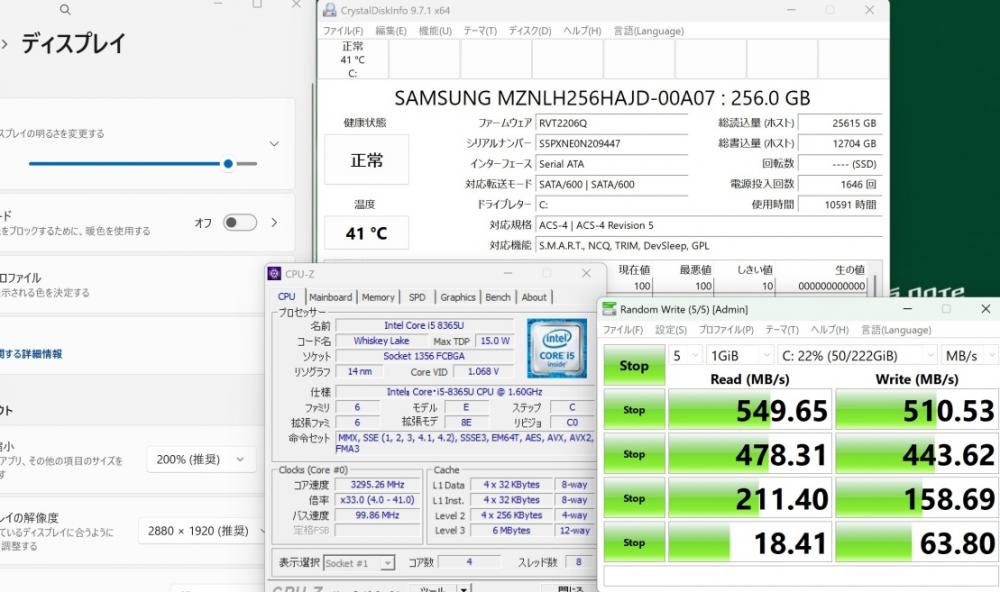The width and height of the screenshot is (1000, 592).
Task: Click the search icon in Settings window
Action: coord(65,10)
